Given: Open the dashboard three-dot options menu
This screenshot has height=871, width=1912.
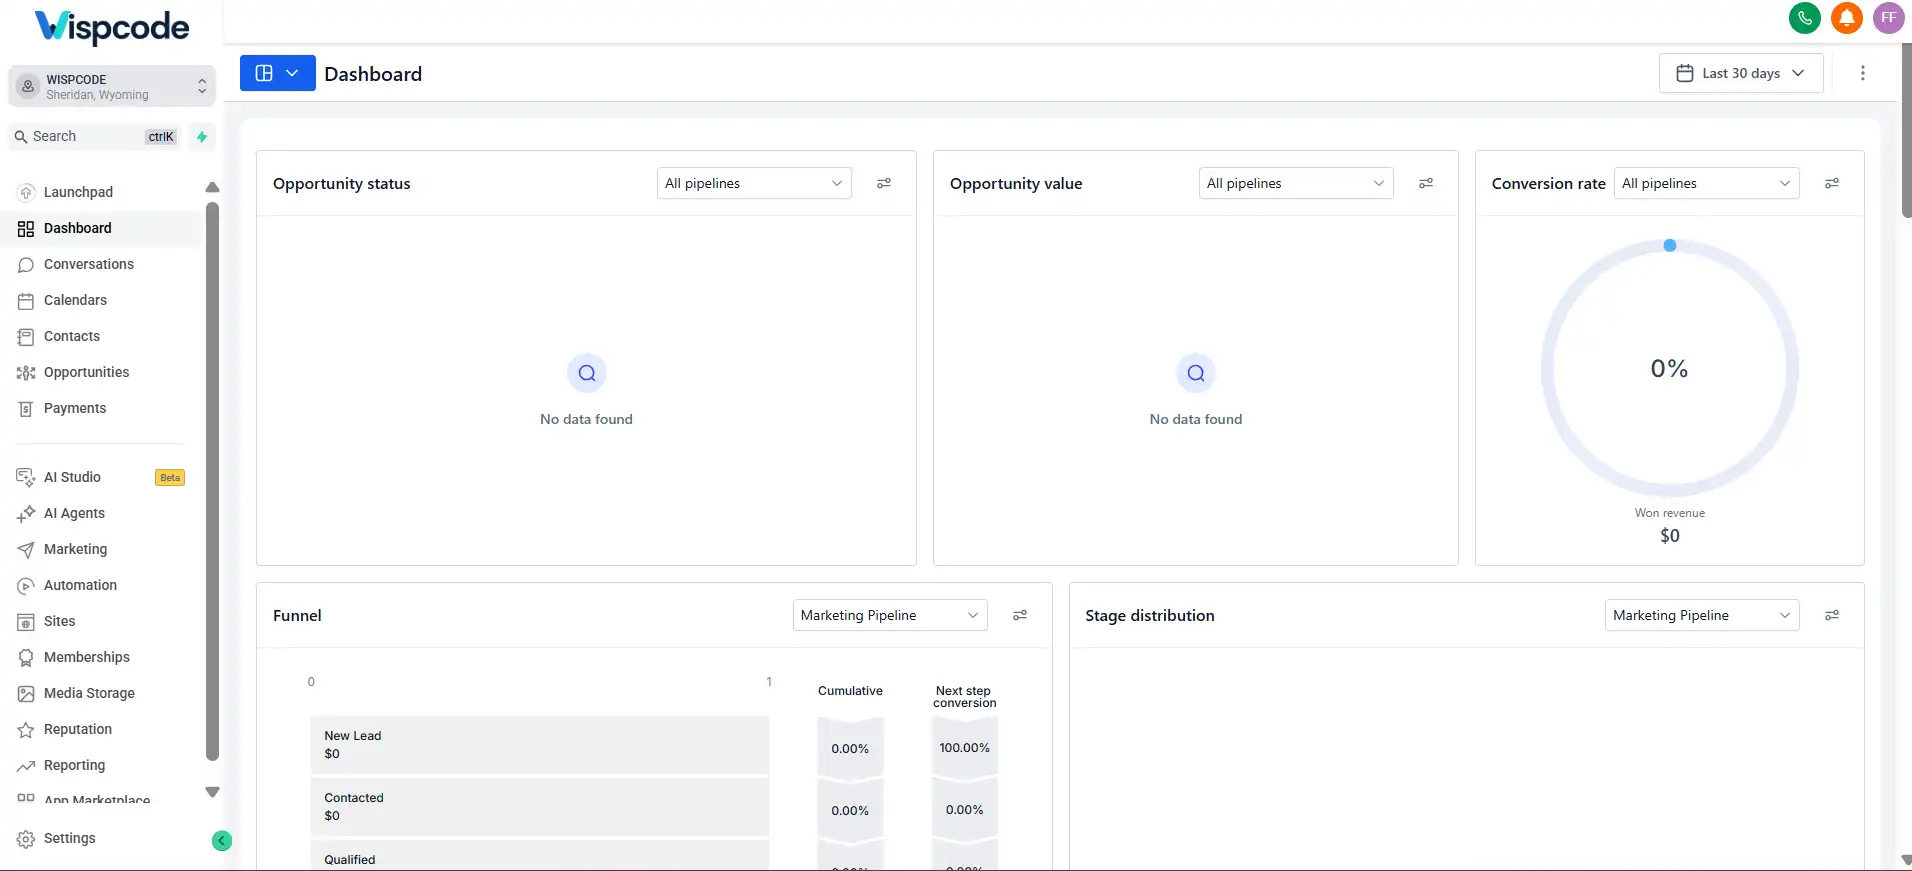Looking at the screenshot, I should (1862, 73).
